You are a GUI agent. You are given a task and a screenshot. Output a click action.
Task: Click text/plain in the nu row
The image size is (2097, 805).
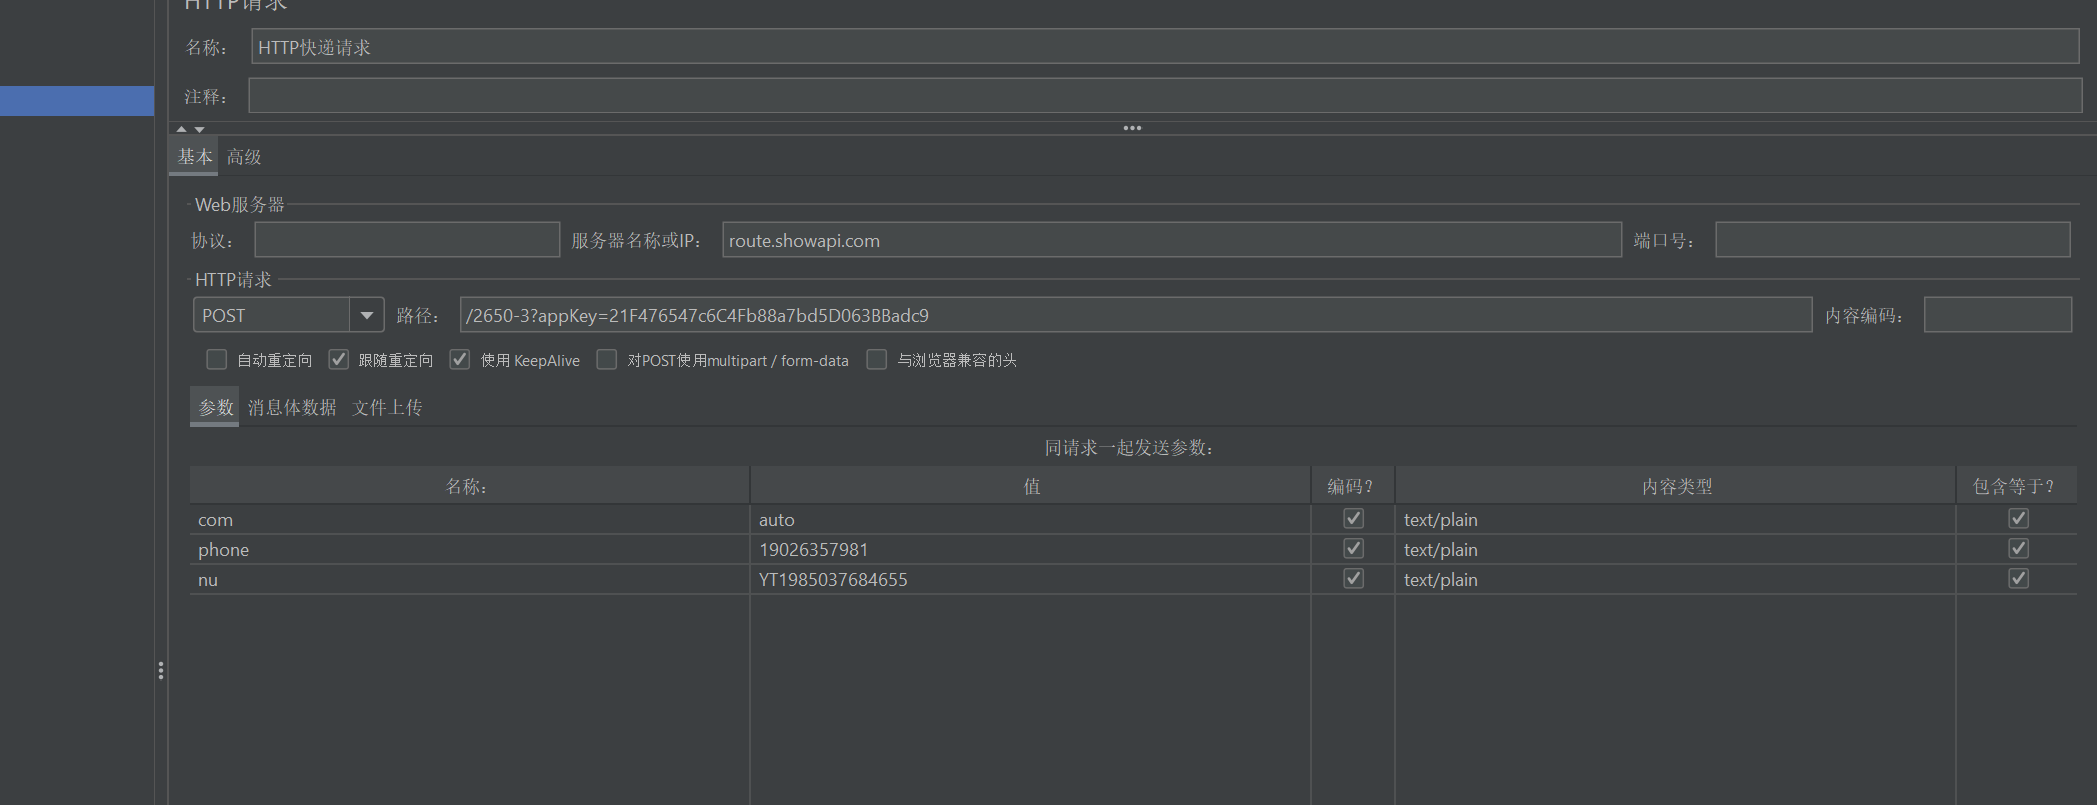[1676, 579]
